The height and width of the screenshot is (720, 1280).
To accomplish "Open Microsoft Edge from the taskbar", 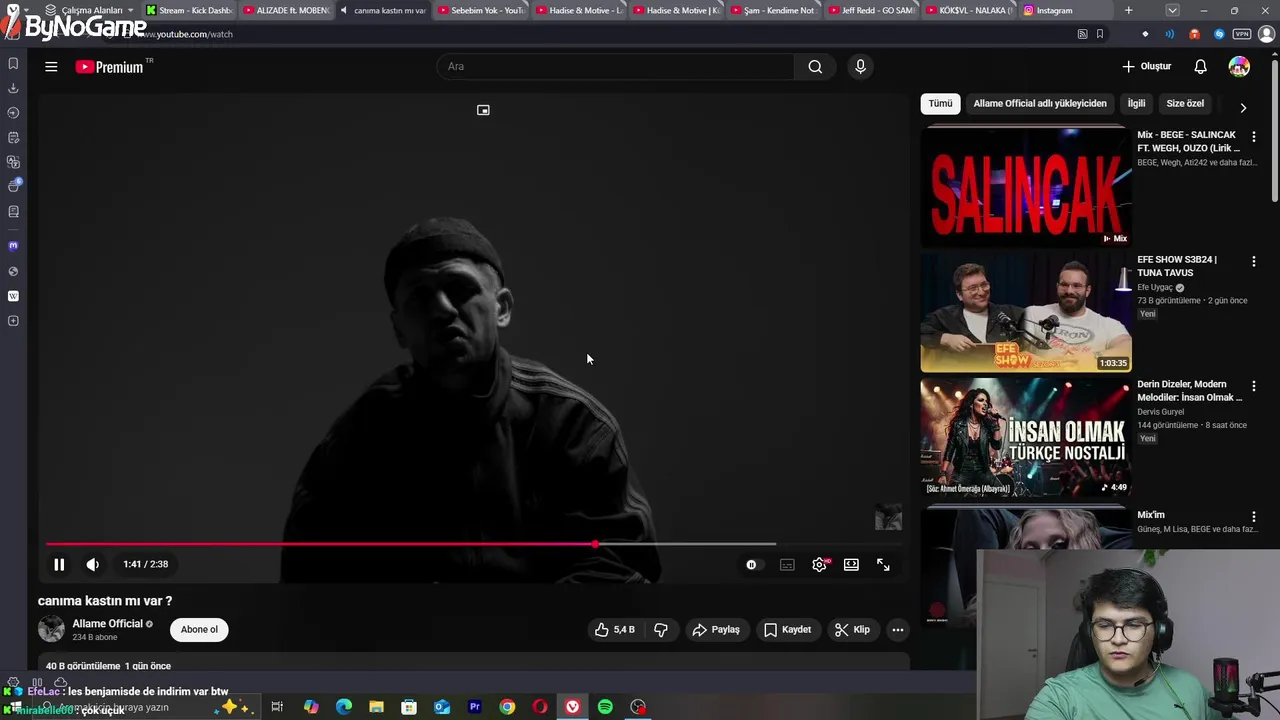I will [x=344, y=707].
